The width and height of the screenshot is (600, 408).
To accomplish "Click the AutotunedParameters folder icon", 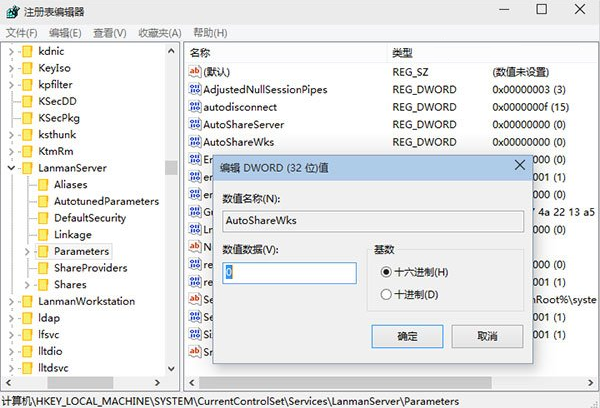I will pyautogui.click(x=43, y=201).
